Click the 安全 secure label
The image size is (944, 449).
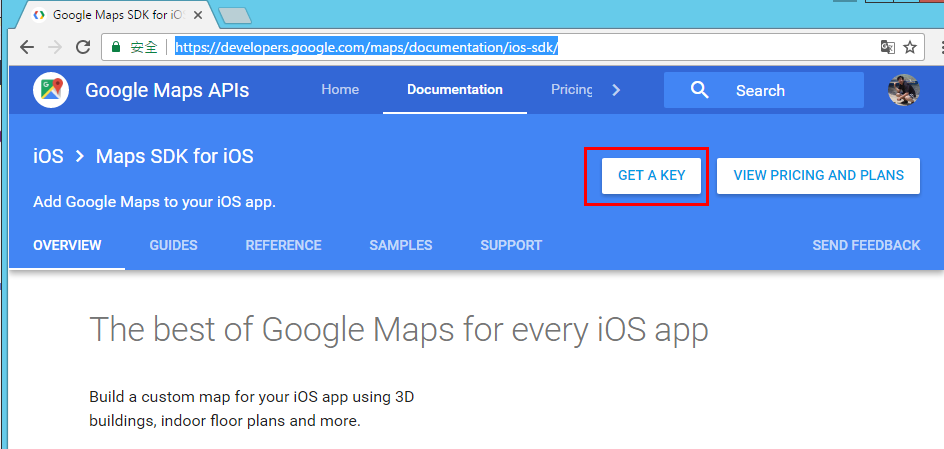coord(144,47)
